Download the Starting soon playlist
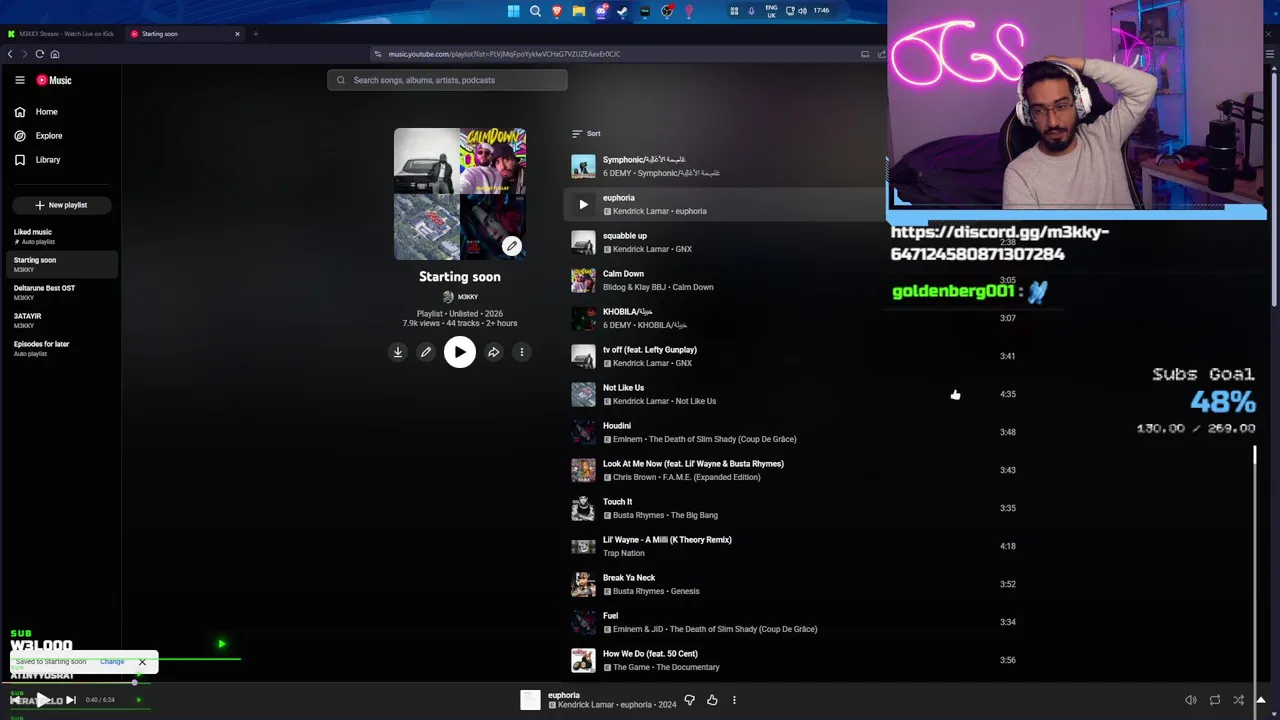Image resolution: width=1280 pixels, height=720 pixels. 398,352
